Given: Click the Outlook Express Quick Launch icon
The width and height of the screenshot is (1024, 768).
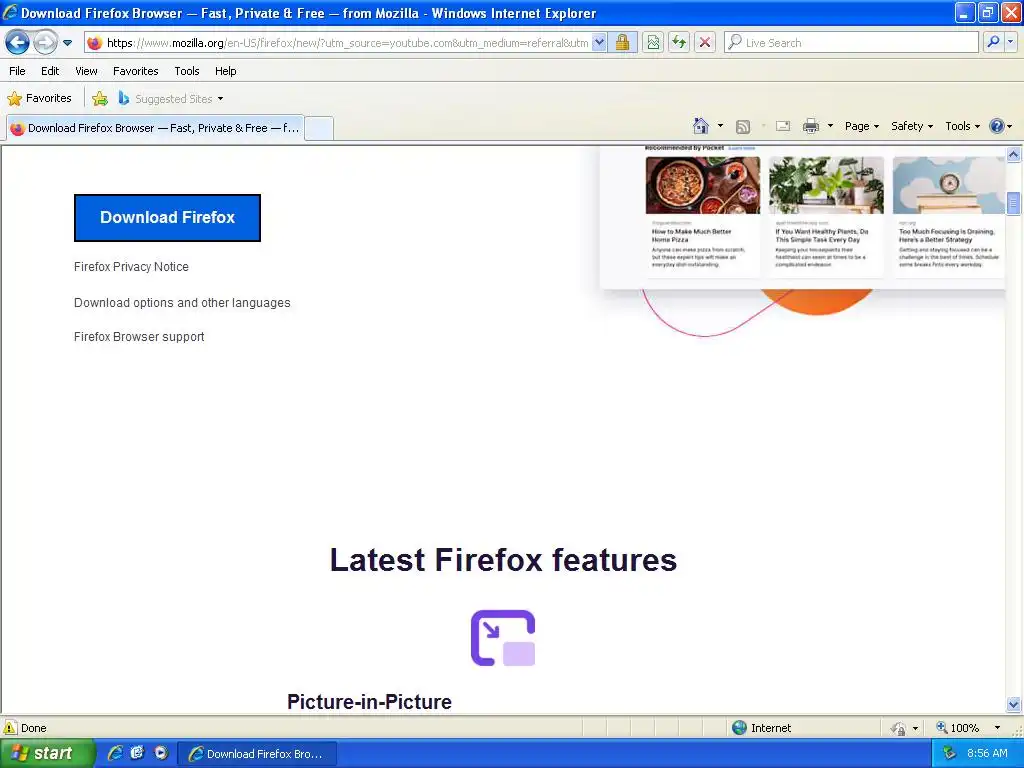Looking at the screenshot, I should 137,754.
